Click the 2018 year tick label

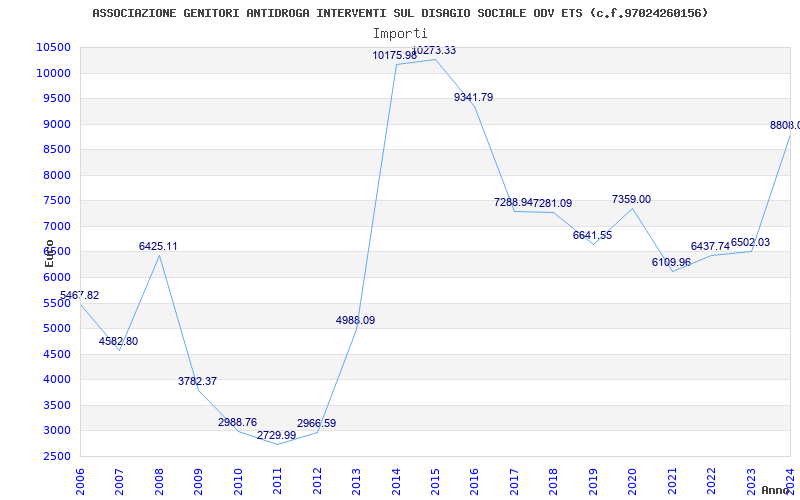(554, 482)
